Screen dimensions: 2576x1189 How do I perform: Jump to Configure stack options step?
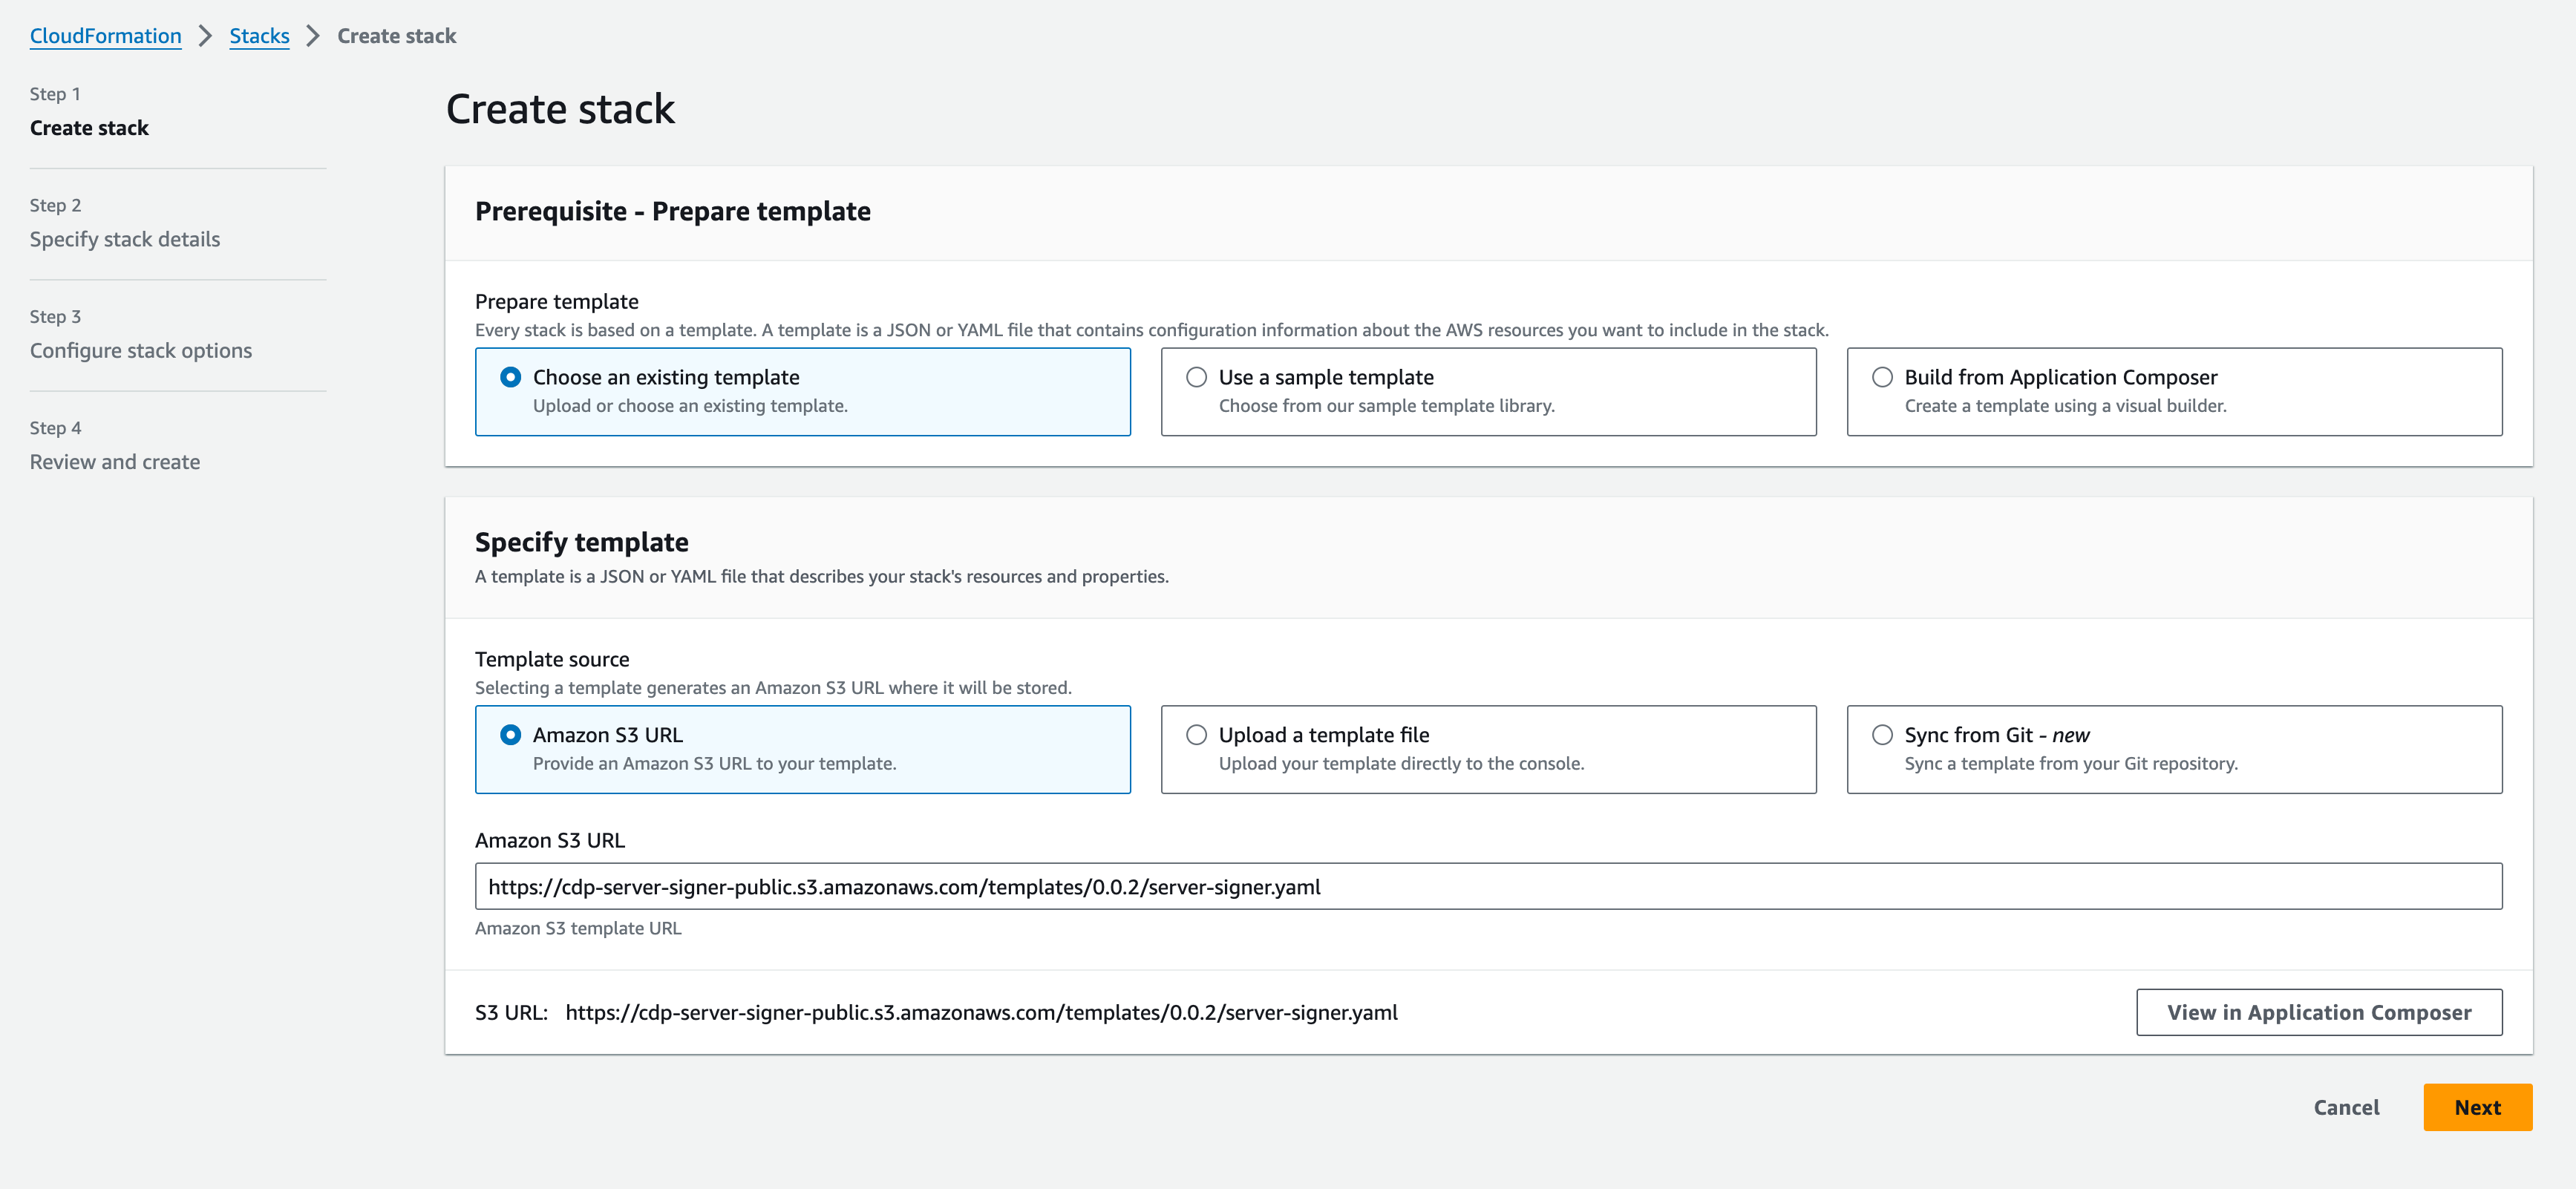(141, 351)
